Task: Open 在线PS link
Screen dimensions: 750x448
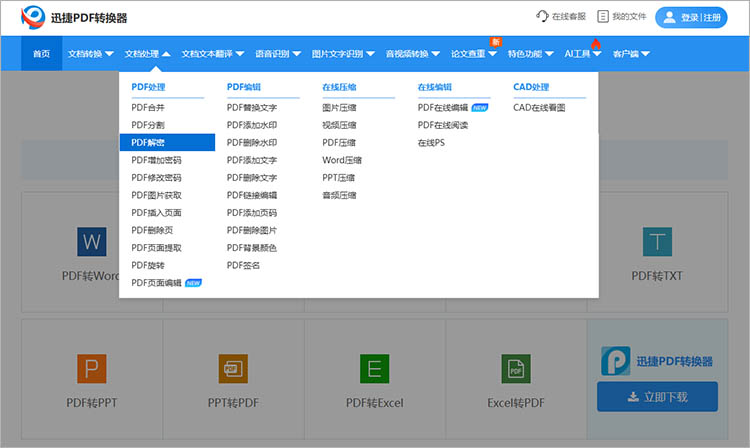Action: pos(431,142)
